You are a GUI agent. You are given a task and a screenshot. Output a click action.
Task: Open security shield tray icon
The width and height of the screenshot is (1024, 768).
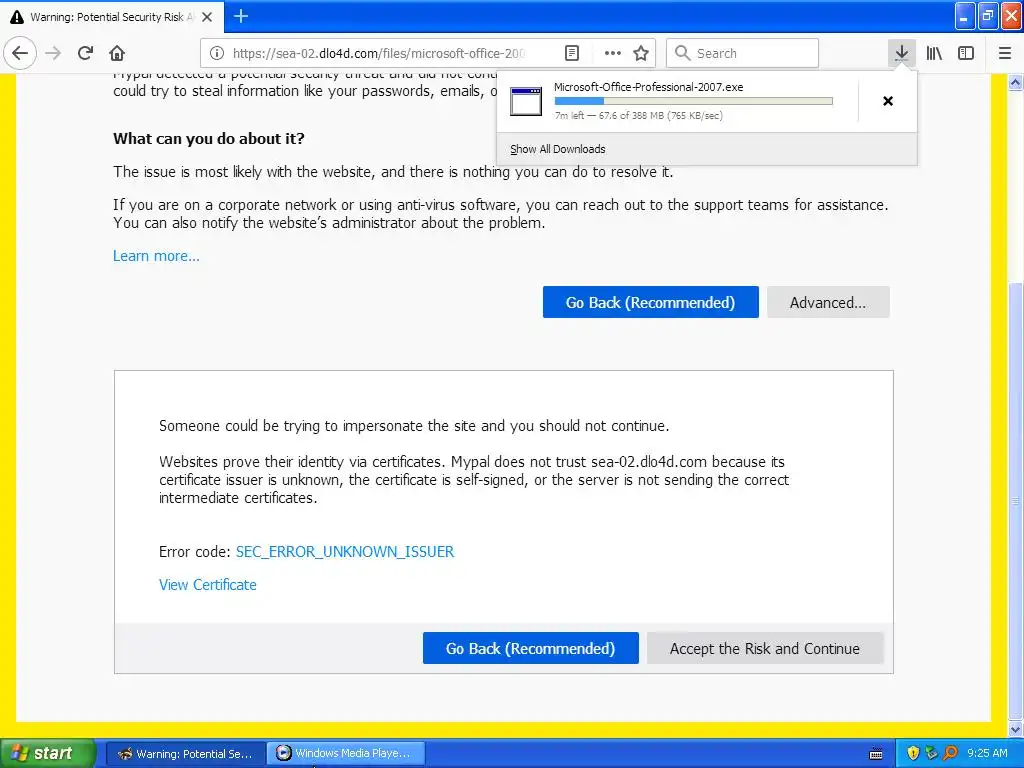pos(914,754)
